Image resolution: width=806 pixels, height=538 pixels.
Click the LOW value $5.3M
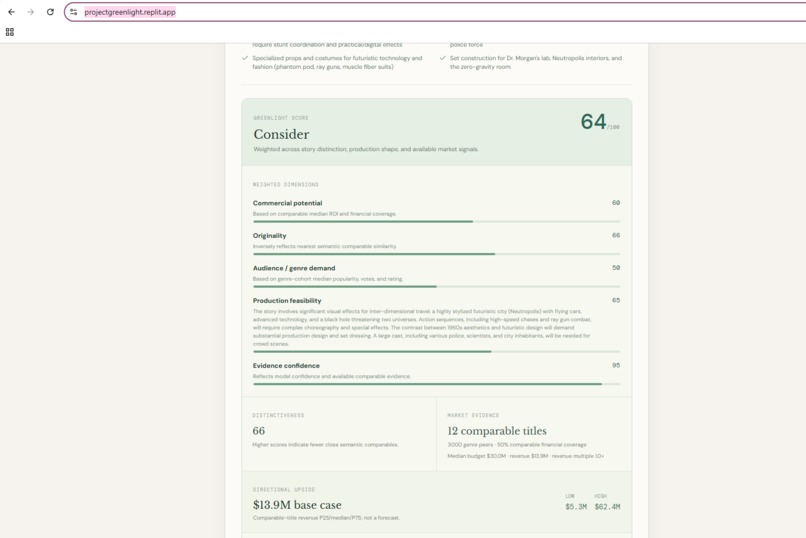(x=576, y=507)
